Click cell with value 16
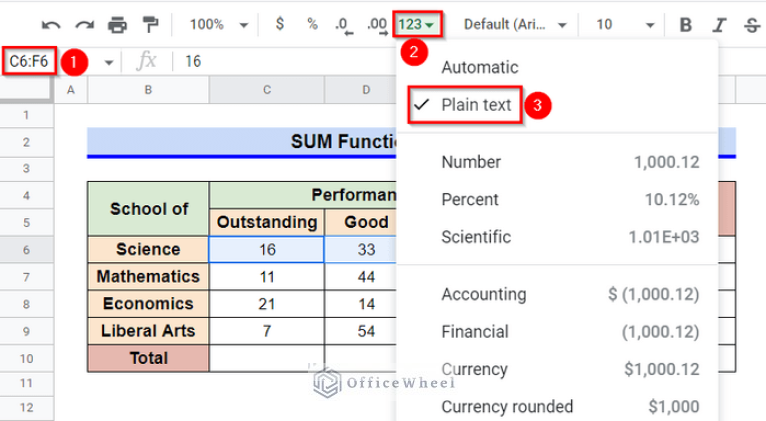Viewport: 766px width, 421px height. (x=267, y=250)
